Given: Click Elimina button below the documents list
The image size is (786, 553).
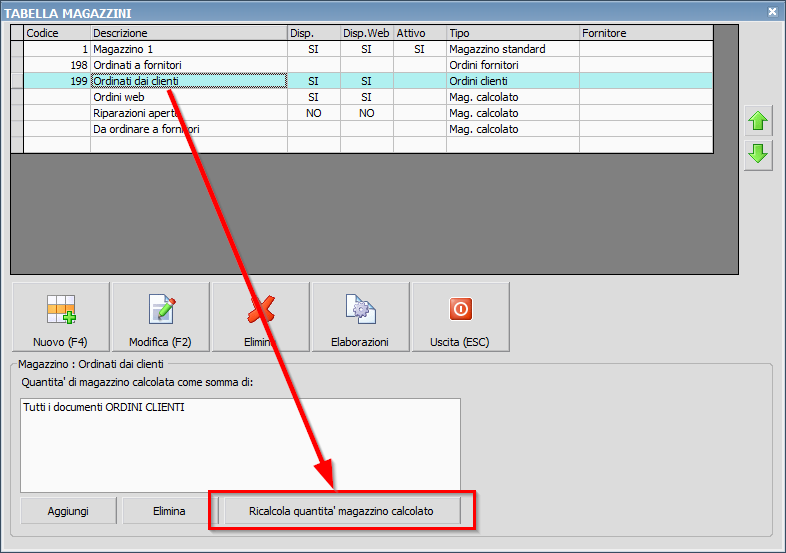Looking at the screenshot, I should [x=169, y=511].
